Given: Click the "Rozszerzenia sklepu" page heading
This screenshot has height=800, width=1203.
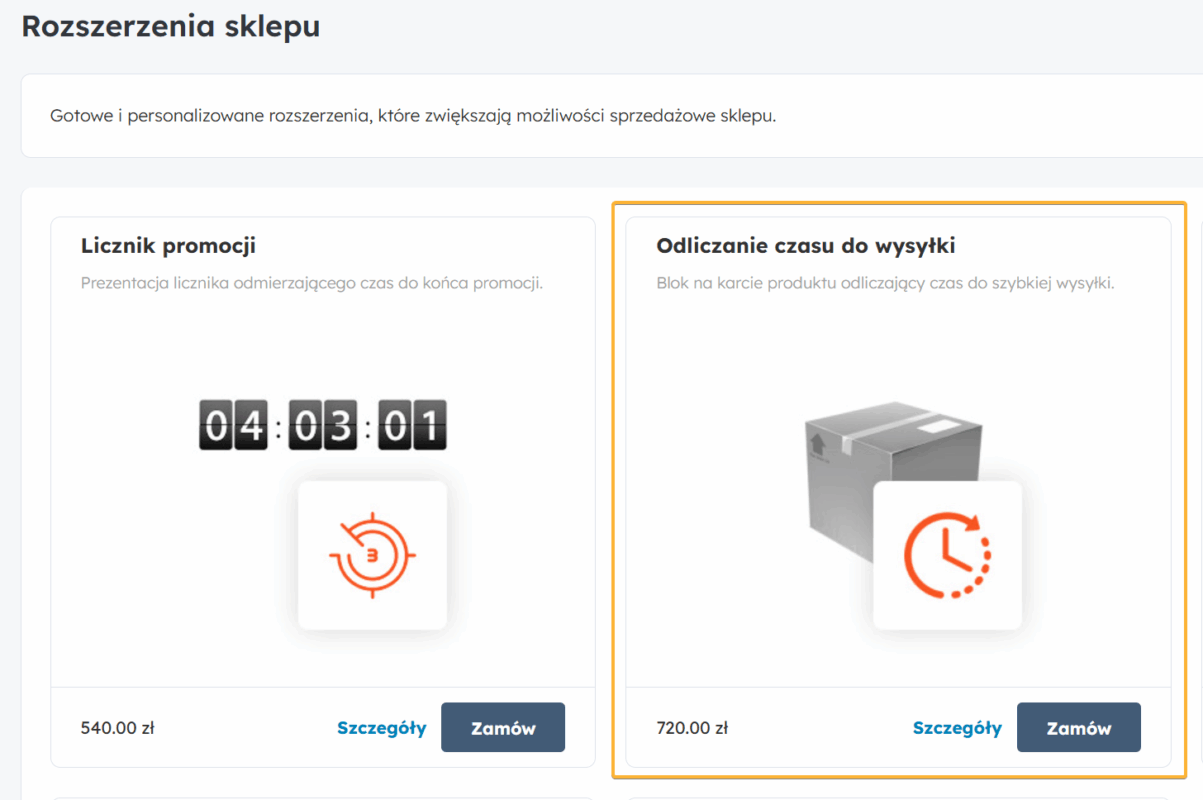Looking at the screenshot, I should [170, 26].
